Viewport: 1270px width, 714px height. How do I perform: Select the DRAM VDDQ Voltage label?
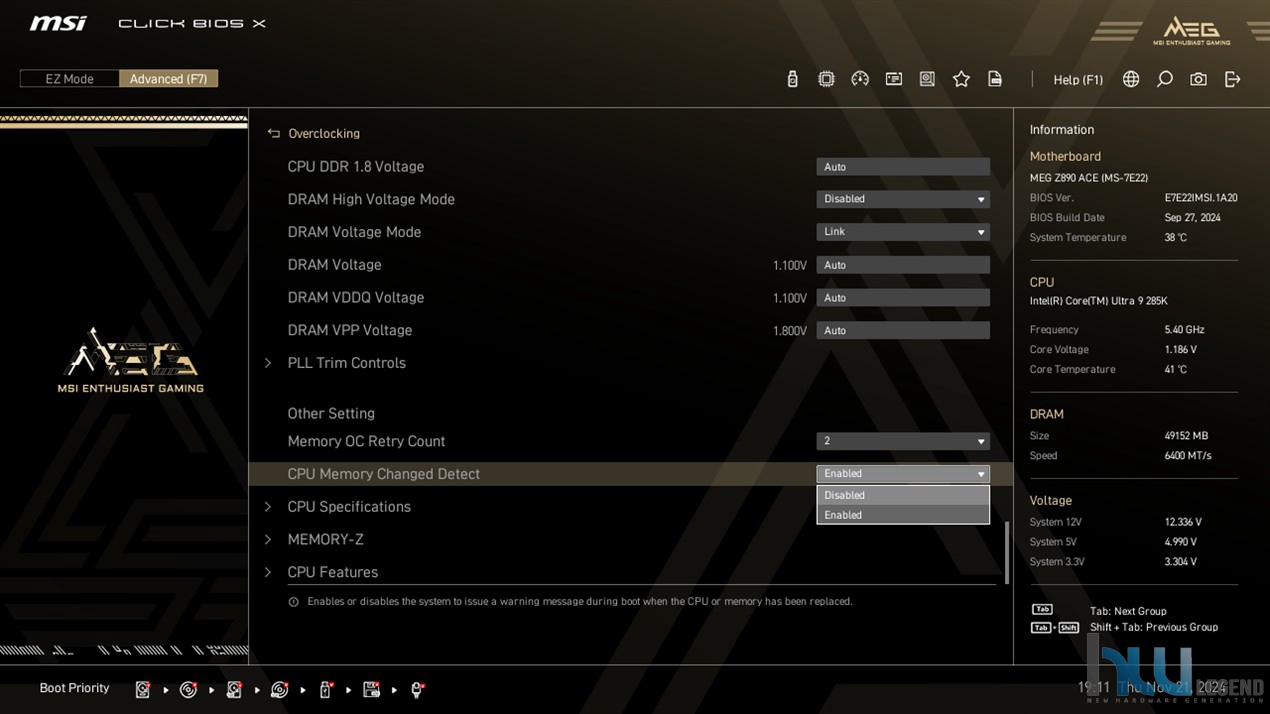[356, 298]
